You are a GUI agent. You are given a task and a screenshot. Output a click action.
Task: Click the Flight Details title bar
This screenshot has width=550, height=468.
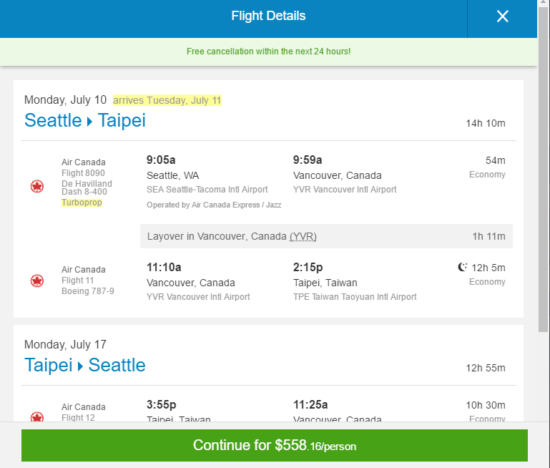click(x=268, y=16)
